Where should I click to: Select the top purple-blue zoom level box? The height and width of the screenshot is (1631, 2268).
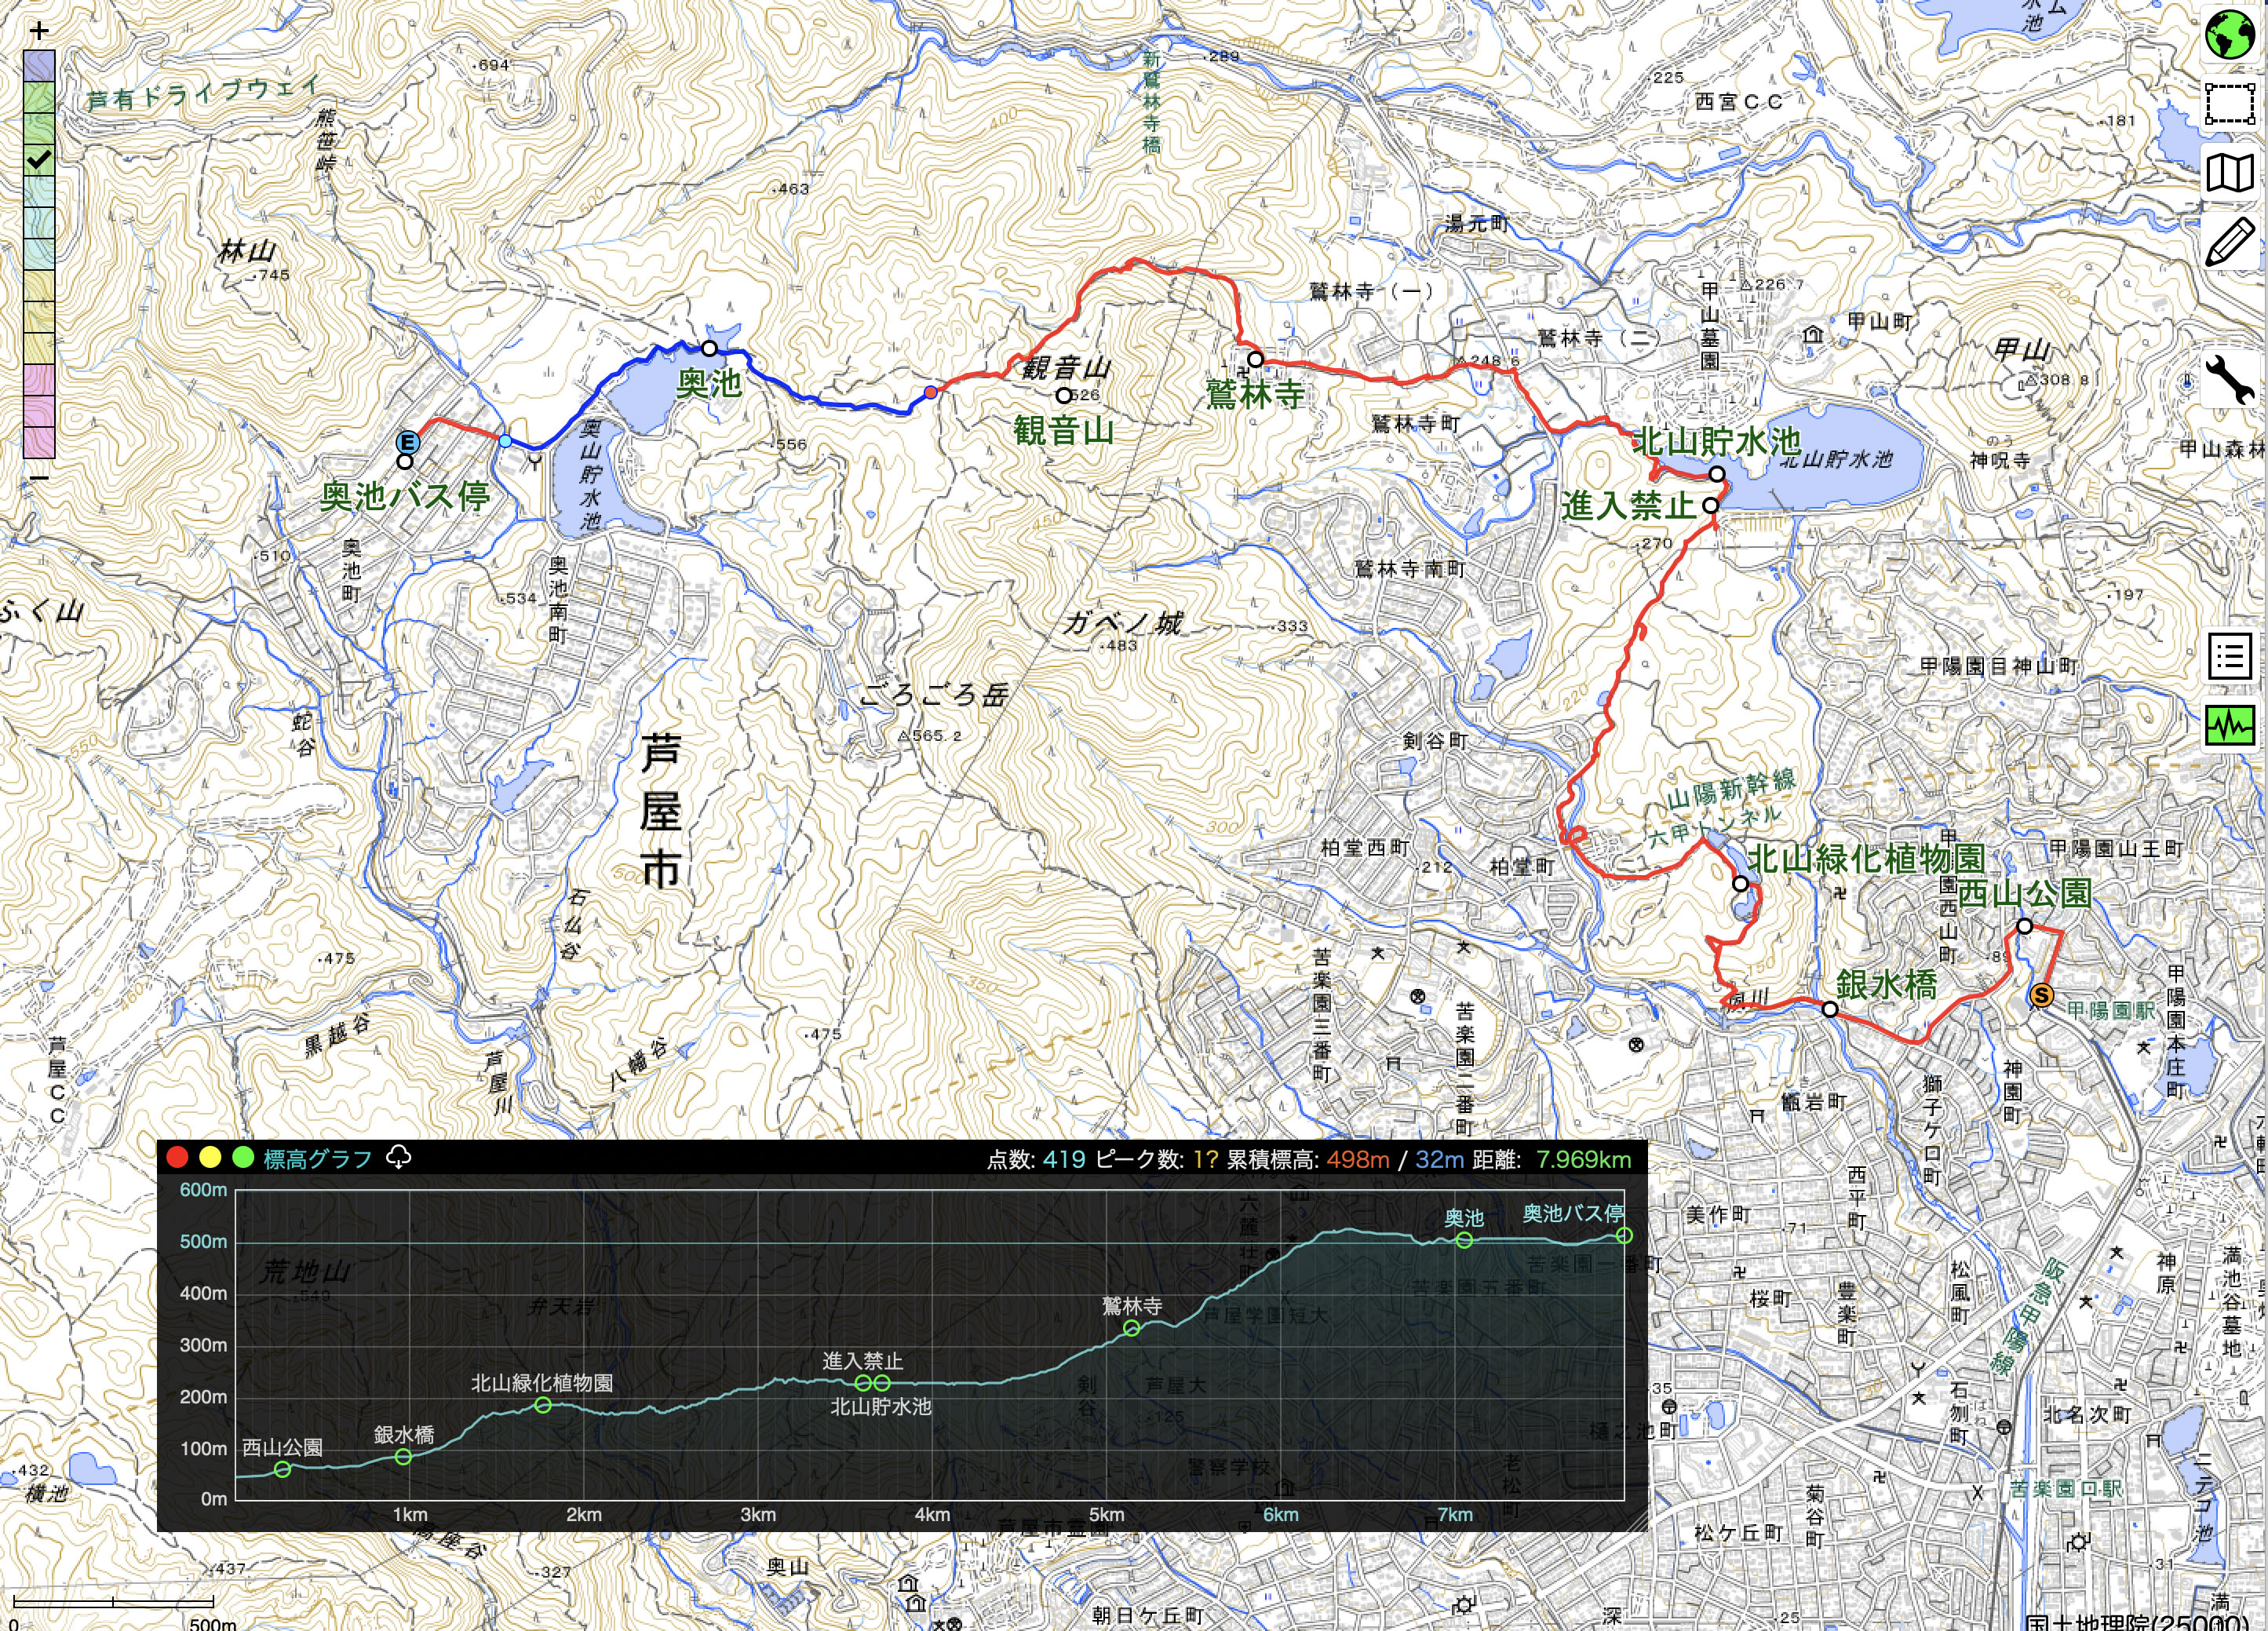pos(39,66)
